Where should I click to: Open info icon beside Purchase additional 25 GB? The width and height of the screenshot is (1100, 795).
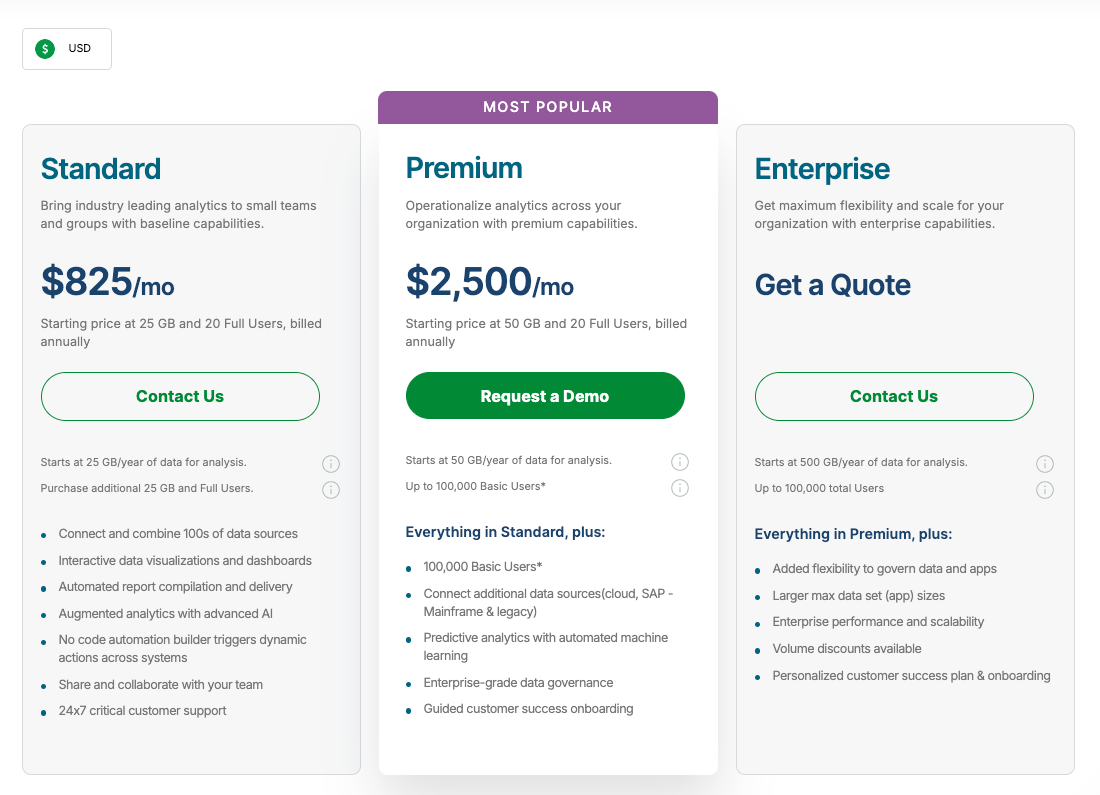point(331,490)
